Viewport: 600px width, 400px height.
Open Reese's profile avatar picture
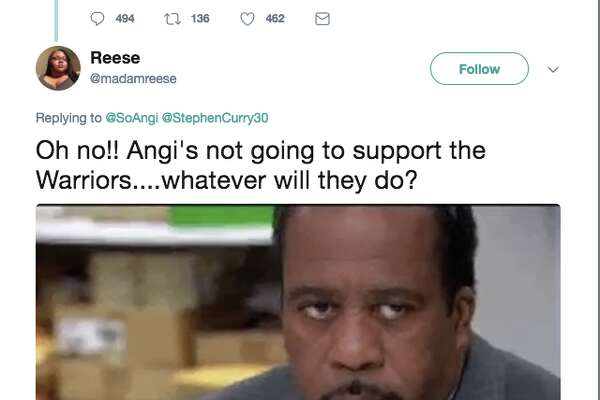click(x=58, y=68)
